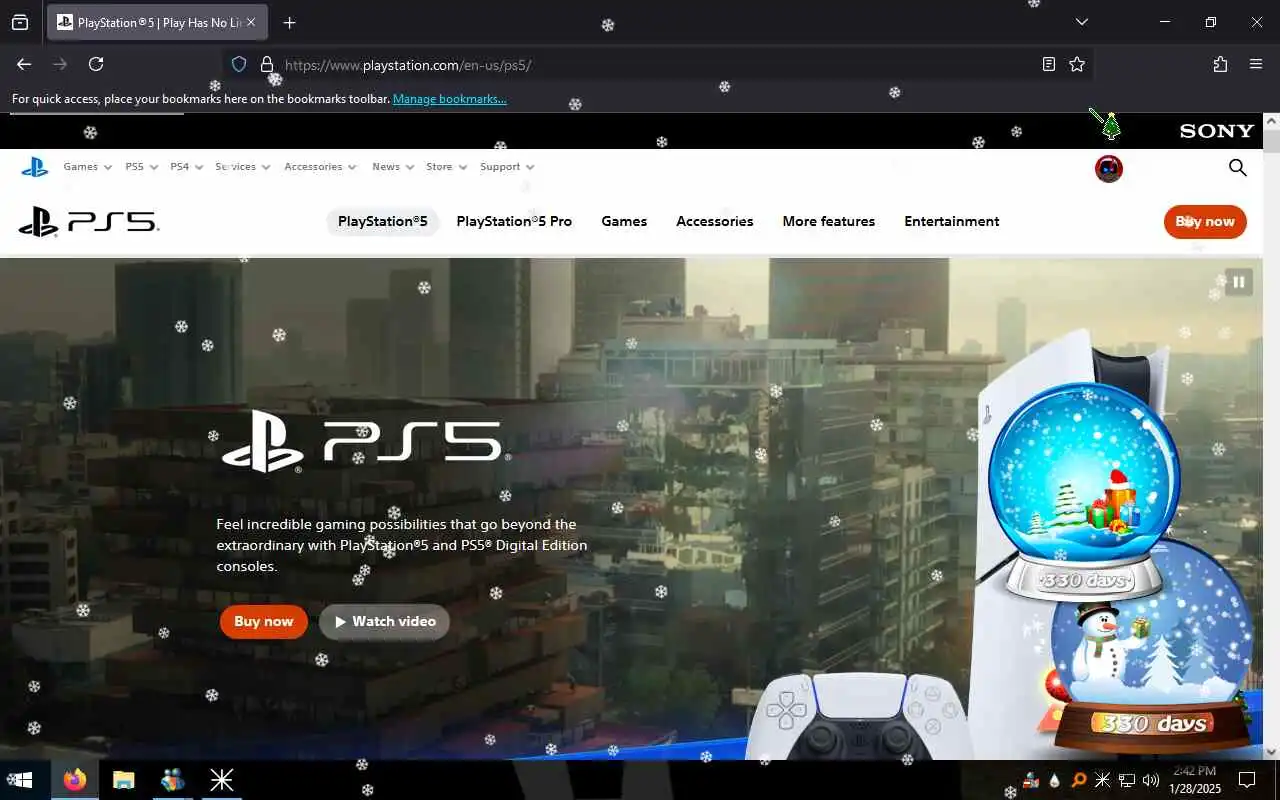Click the magnifier tray icon
Image resolution: width=1280 pixels, height=800 pixels.
pos(1078,780)
